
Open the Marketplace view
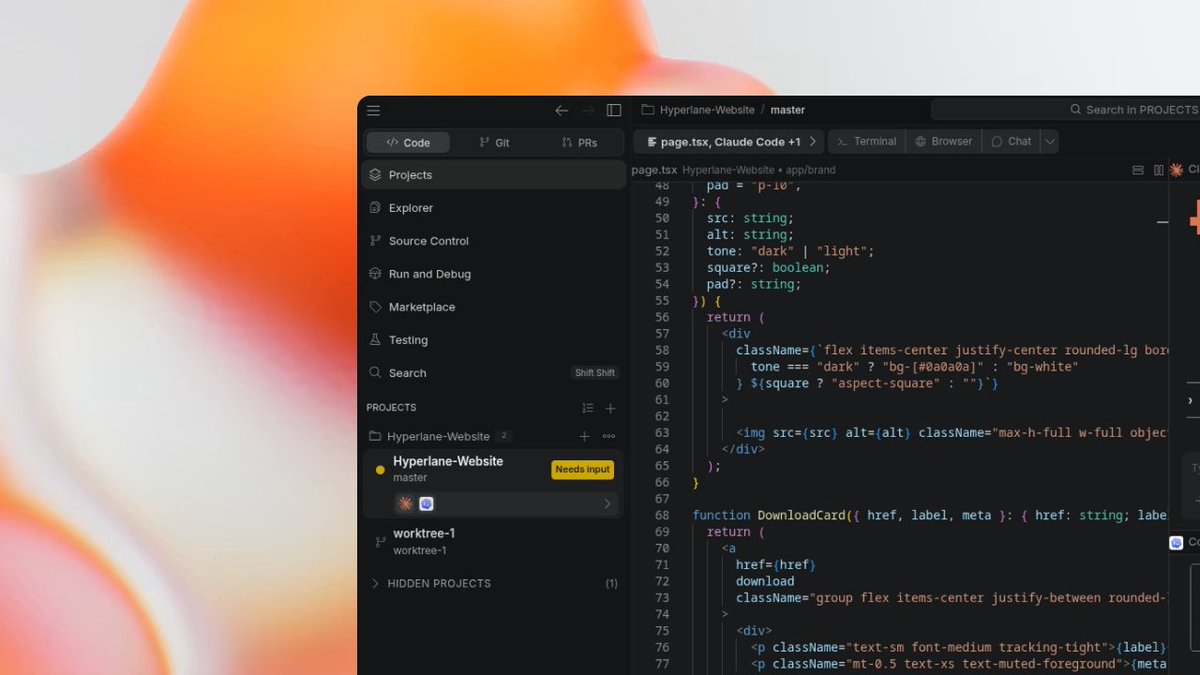pyautogui.click(x=494, y=307)
